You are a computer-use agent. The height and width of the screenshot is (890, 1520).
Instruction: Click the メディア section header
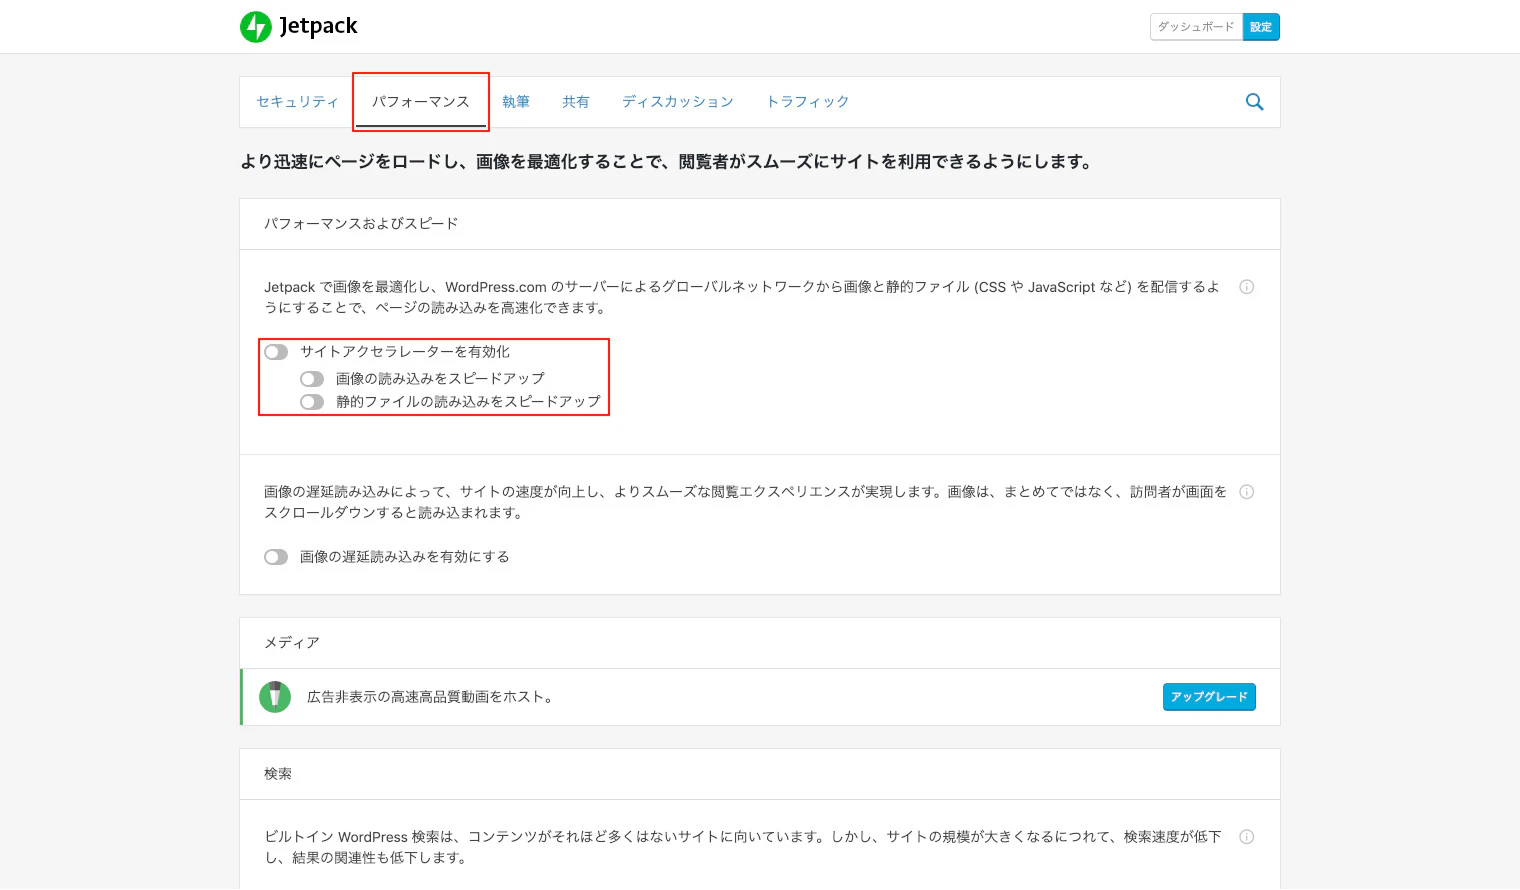tap(760, 643)
